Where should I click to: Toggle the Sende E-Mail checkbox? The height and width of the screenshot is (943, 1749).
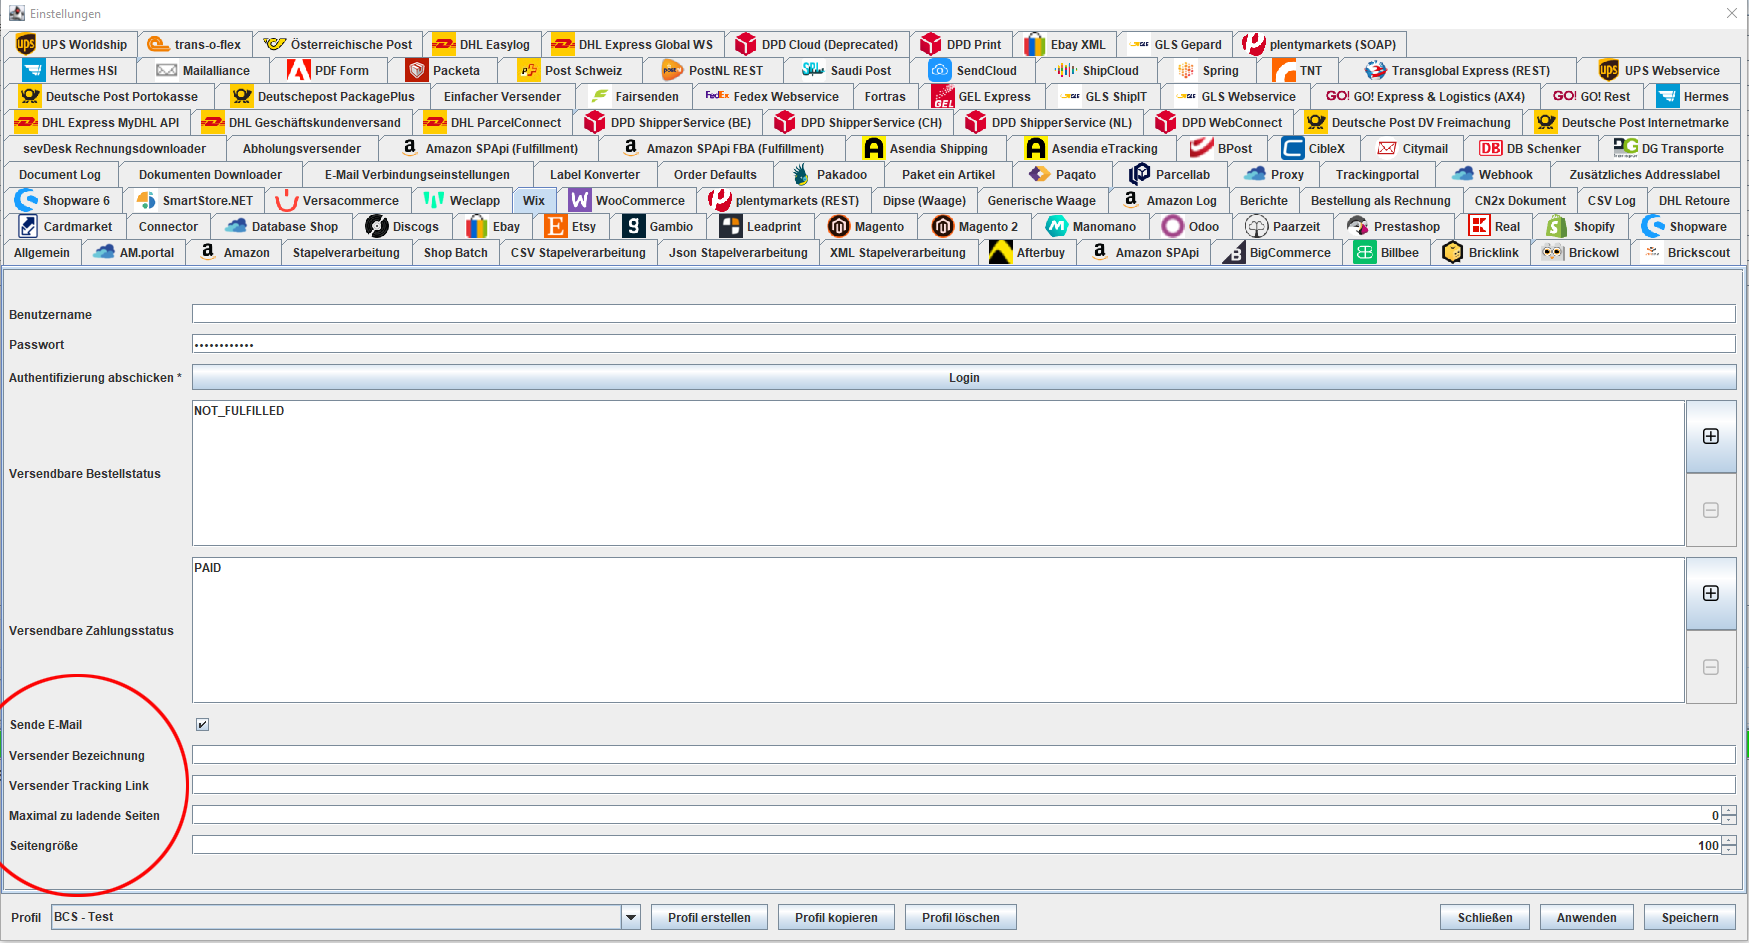tap(202, 724)
